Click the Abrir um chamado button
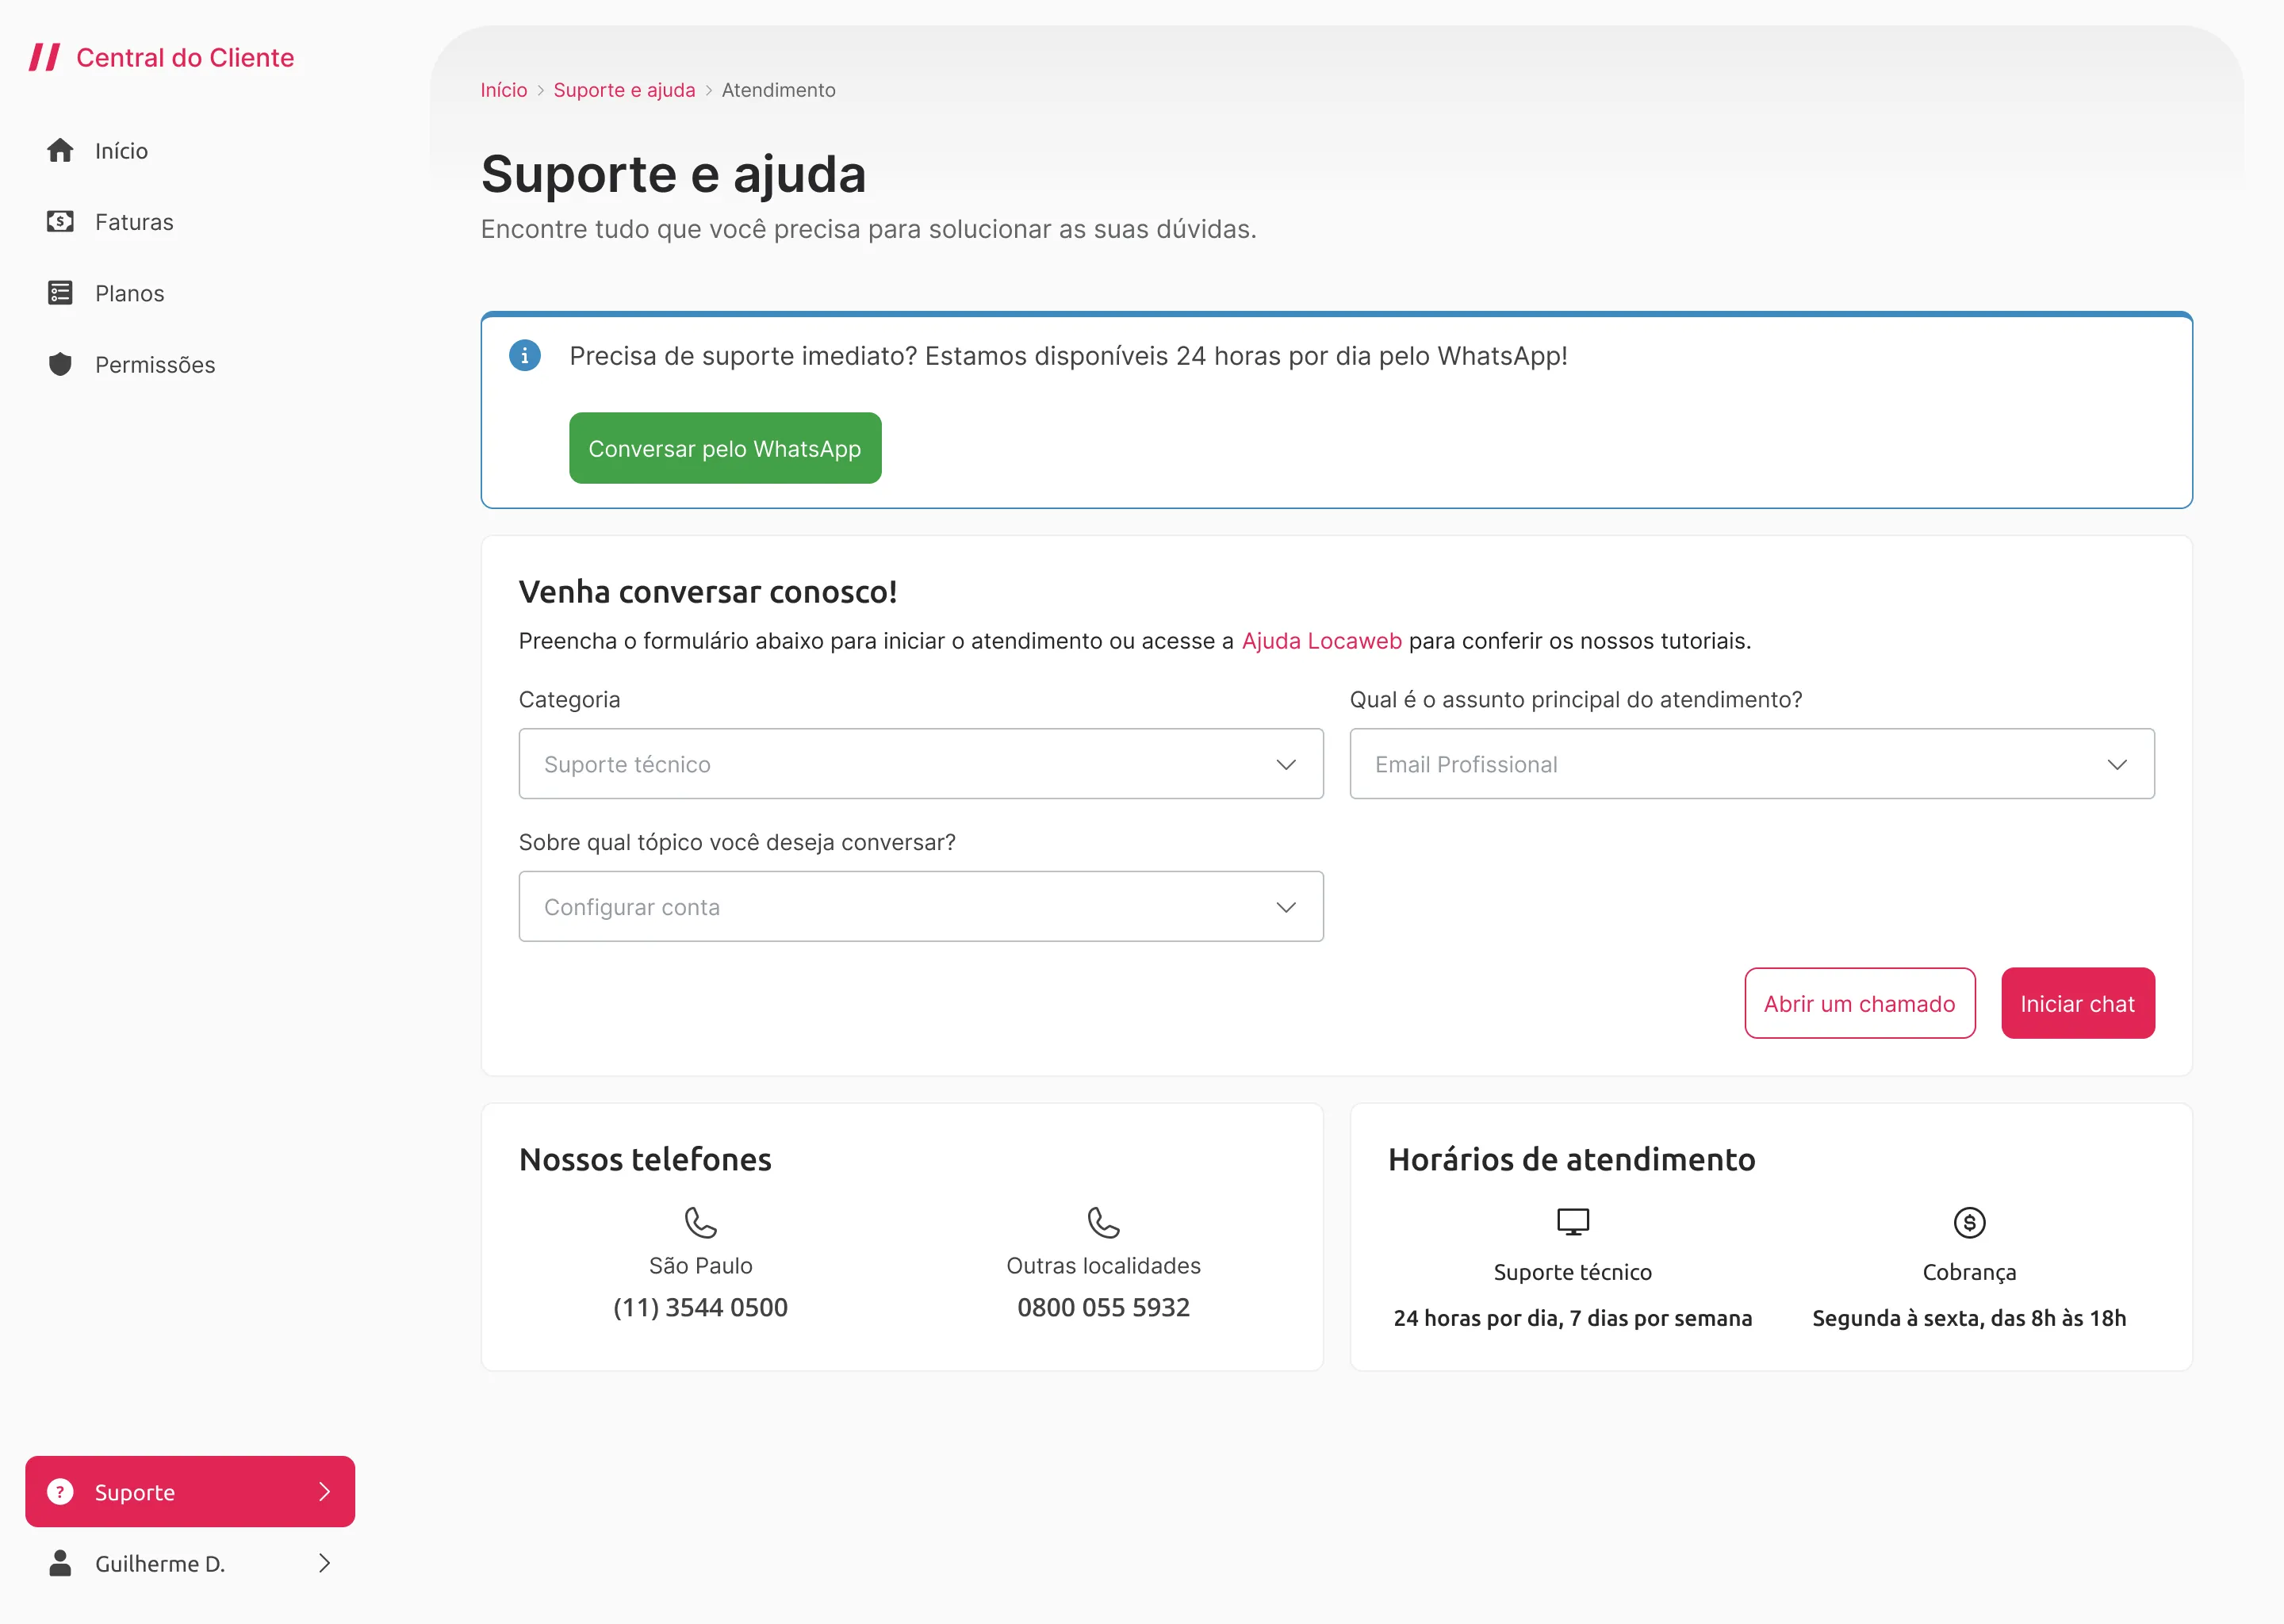This screenshot has height=1624, width=2284. pyautogui.click(x=1860, y=1003)
